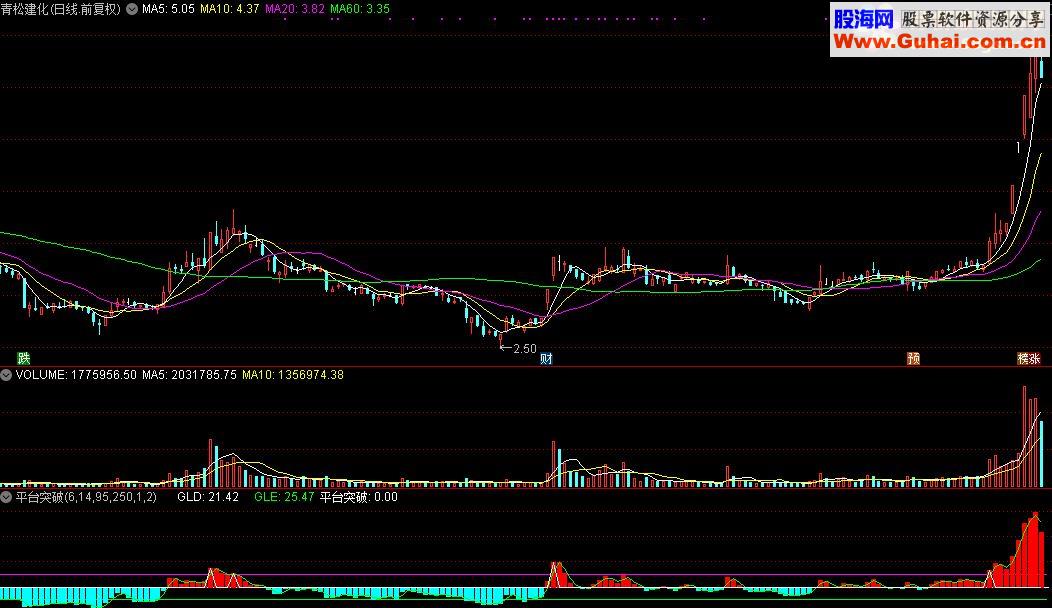Open the 股海网 Guhai.com.cn banner link
This screenshot has width=1052, height=608.
[939, 30]
